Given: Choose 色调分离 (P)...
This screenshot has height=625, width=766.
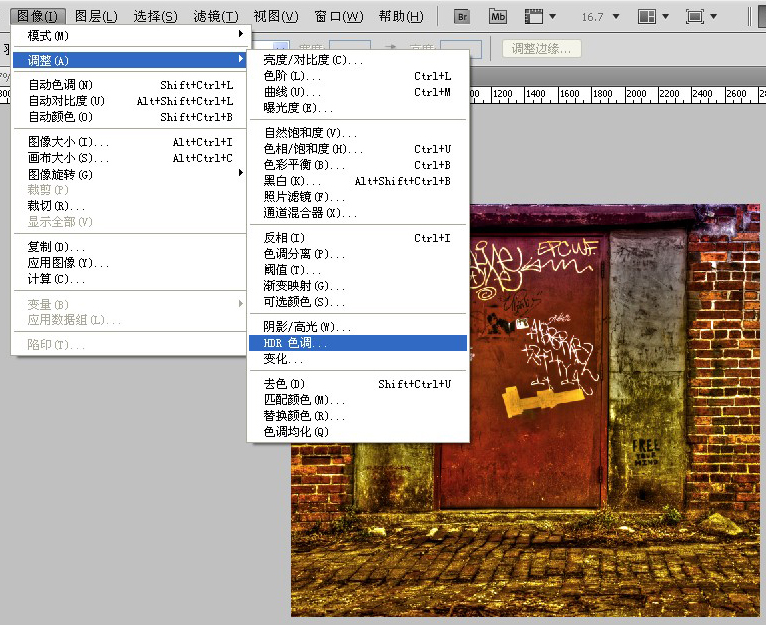Looking at the screenshot, I should tap(358, 254).
